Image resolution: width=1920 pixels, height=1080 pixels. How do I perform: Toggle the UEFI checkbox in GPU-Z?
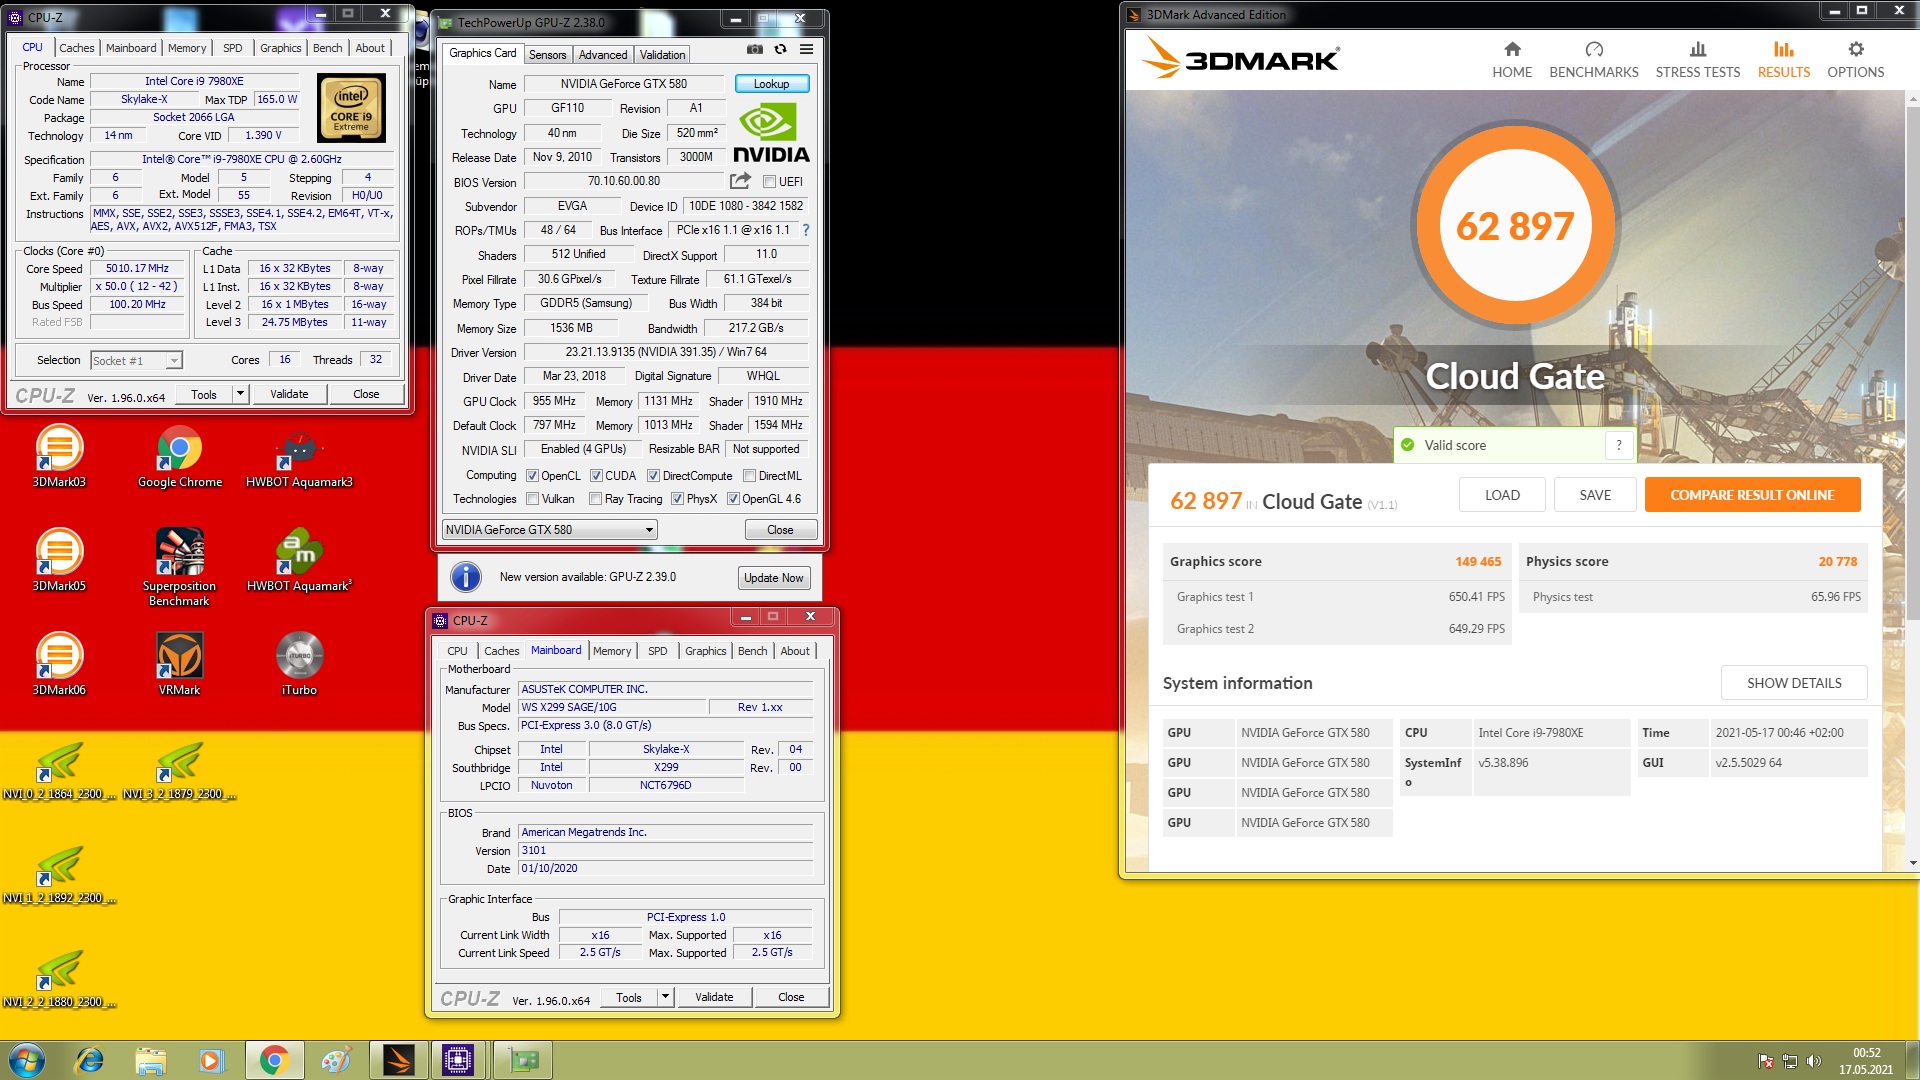(x=769, y=182)
